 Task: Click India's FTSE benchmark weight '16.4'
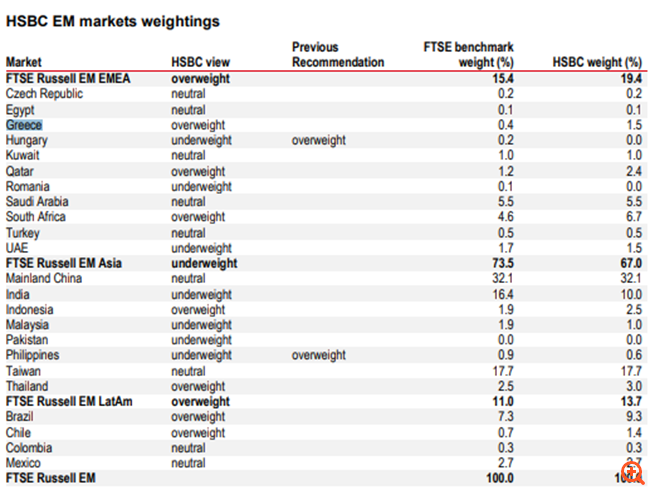[x=503, y=294]
